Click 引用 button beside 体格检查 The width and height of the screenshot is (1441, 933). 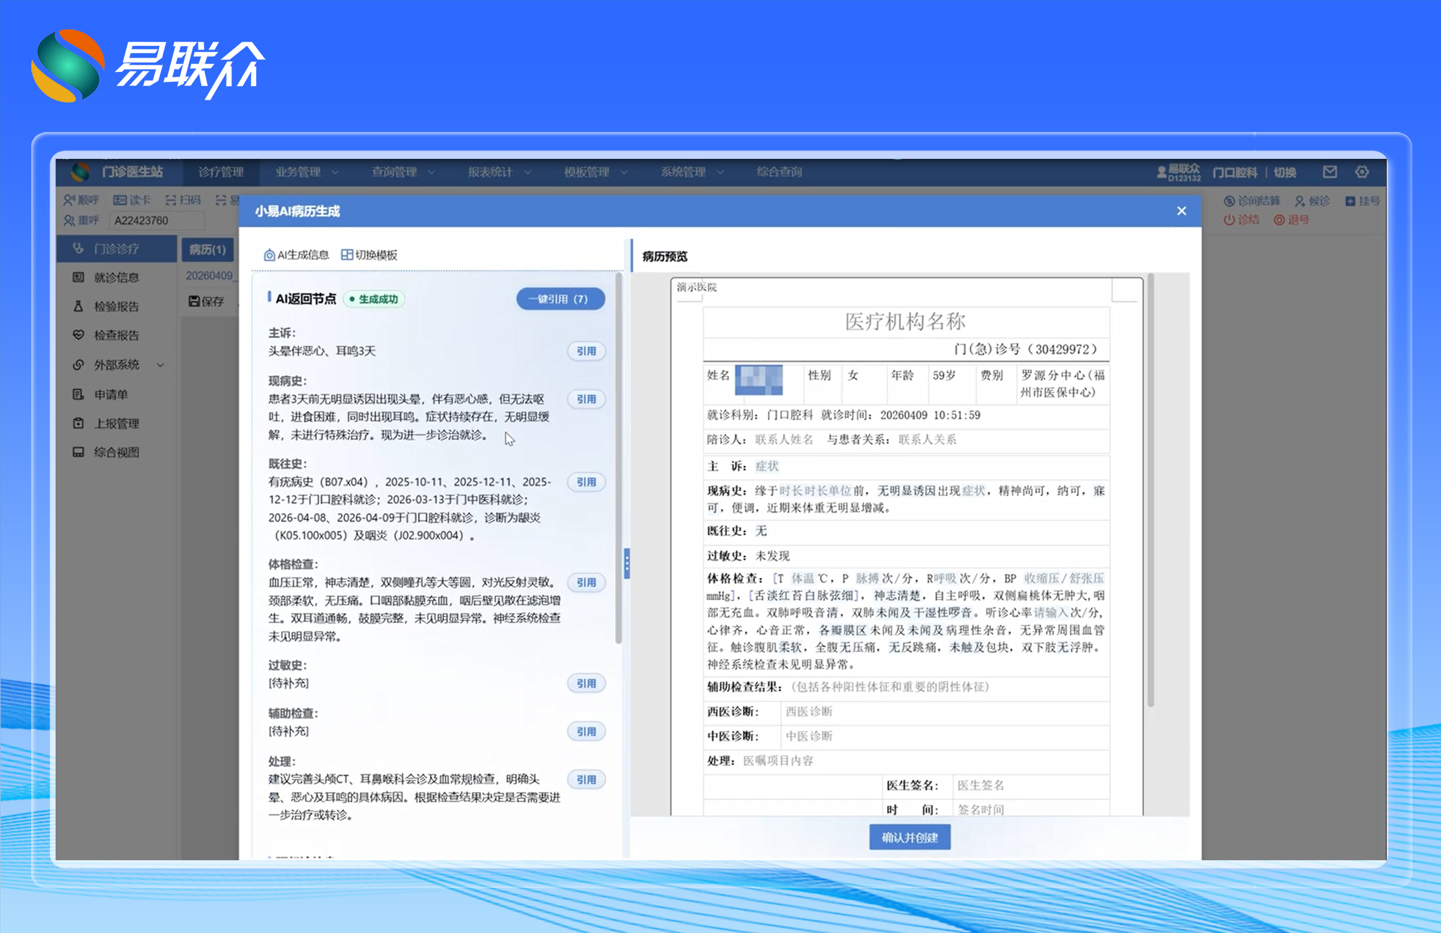click(x=586, y=582)
